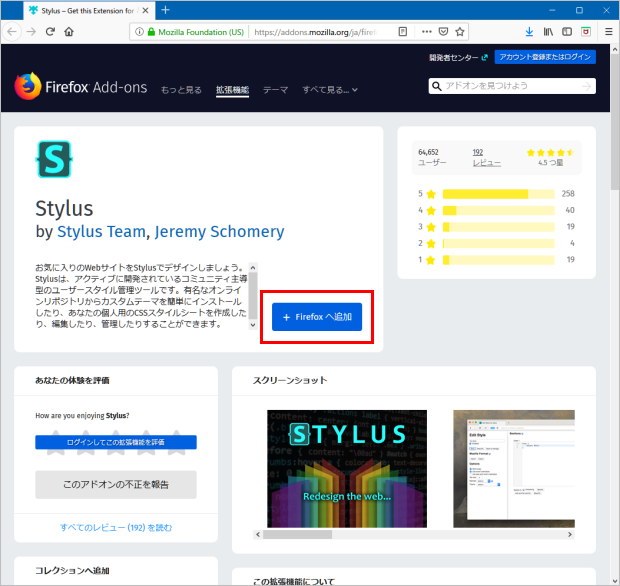Open 開発者センター link
This screenshot has height=586, width=620.
pos(458,57)
